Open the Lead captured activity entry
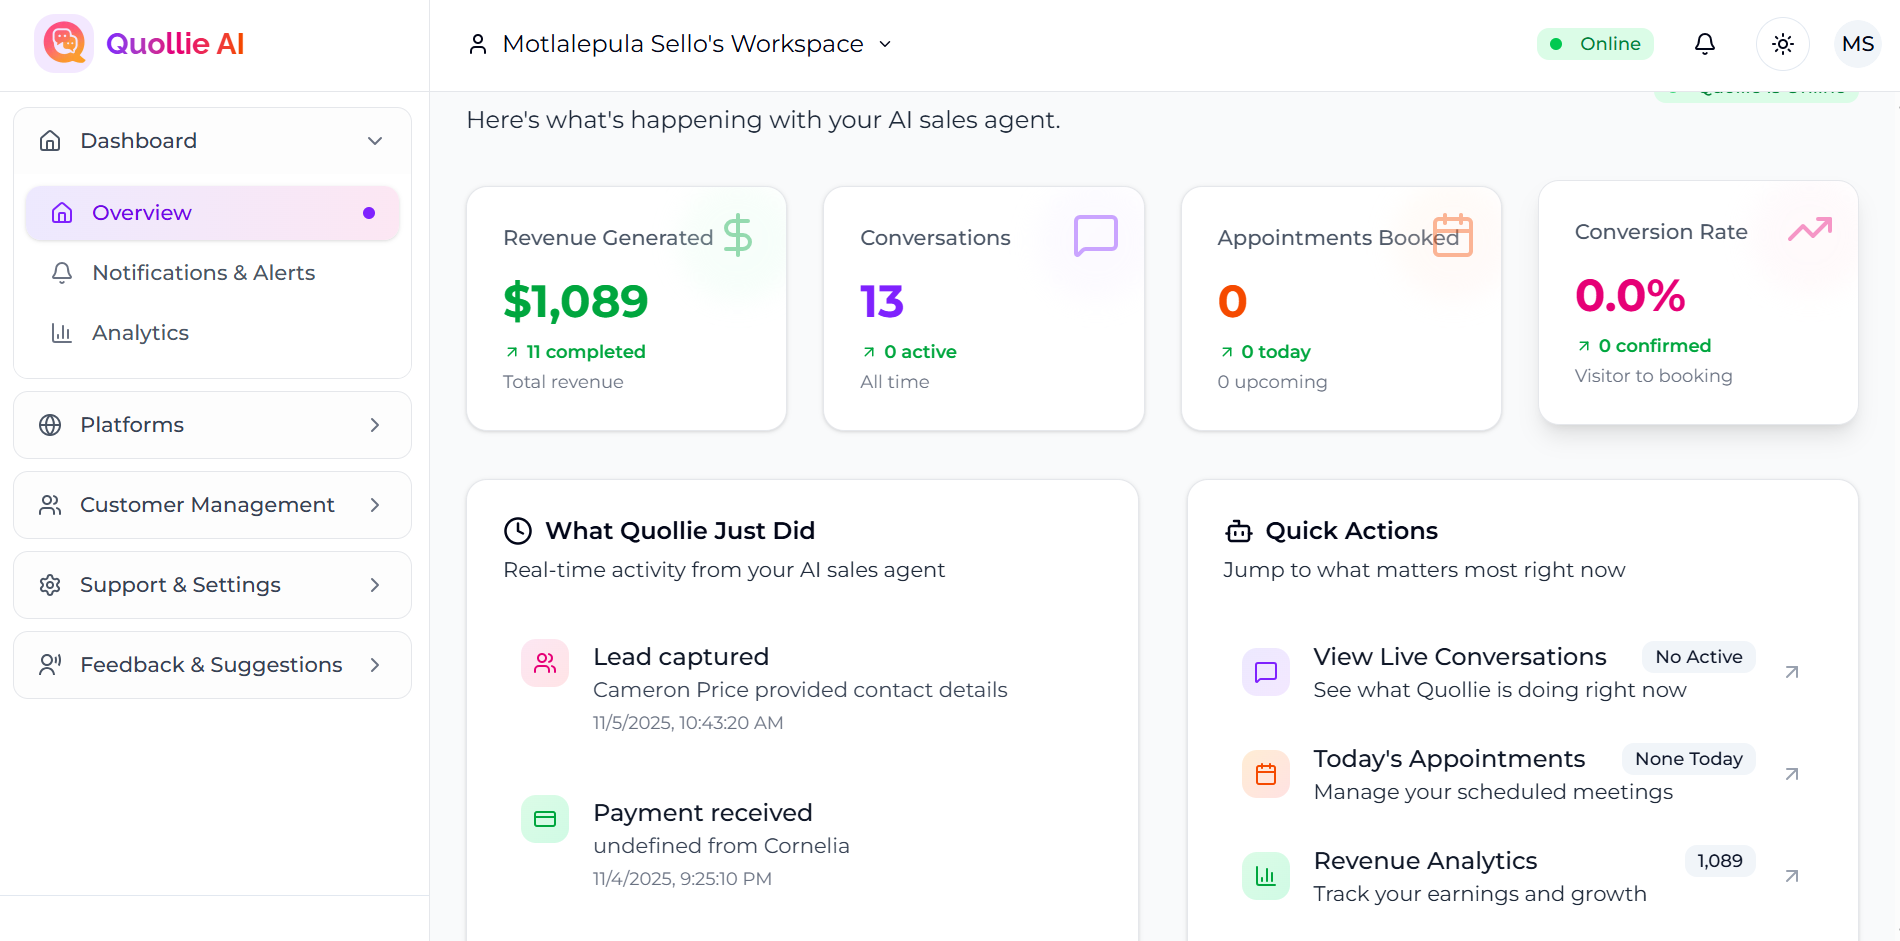The image size is (1900, 941). point(802,688)
